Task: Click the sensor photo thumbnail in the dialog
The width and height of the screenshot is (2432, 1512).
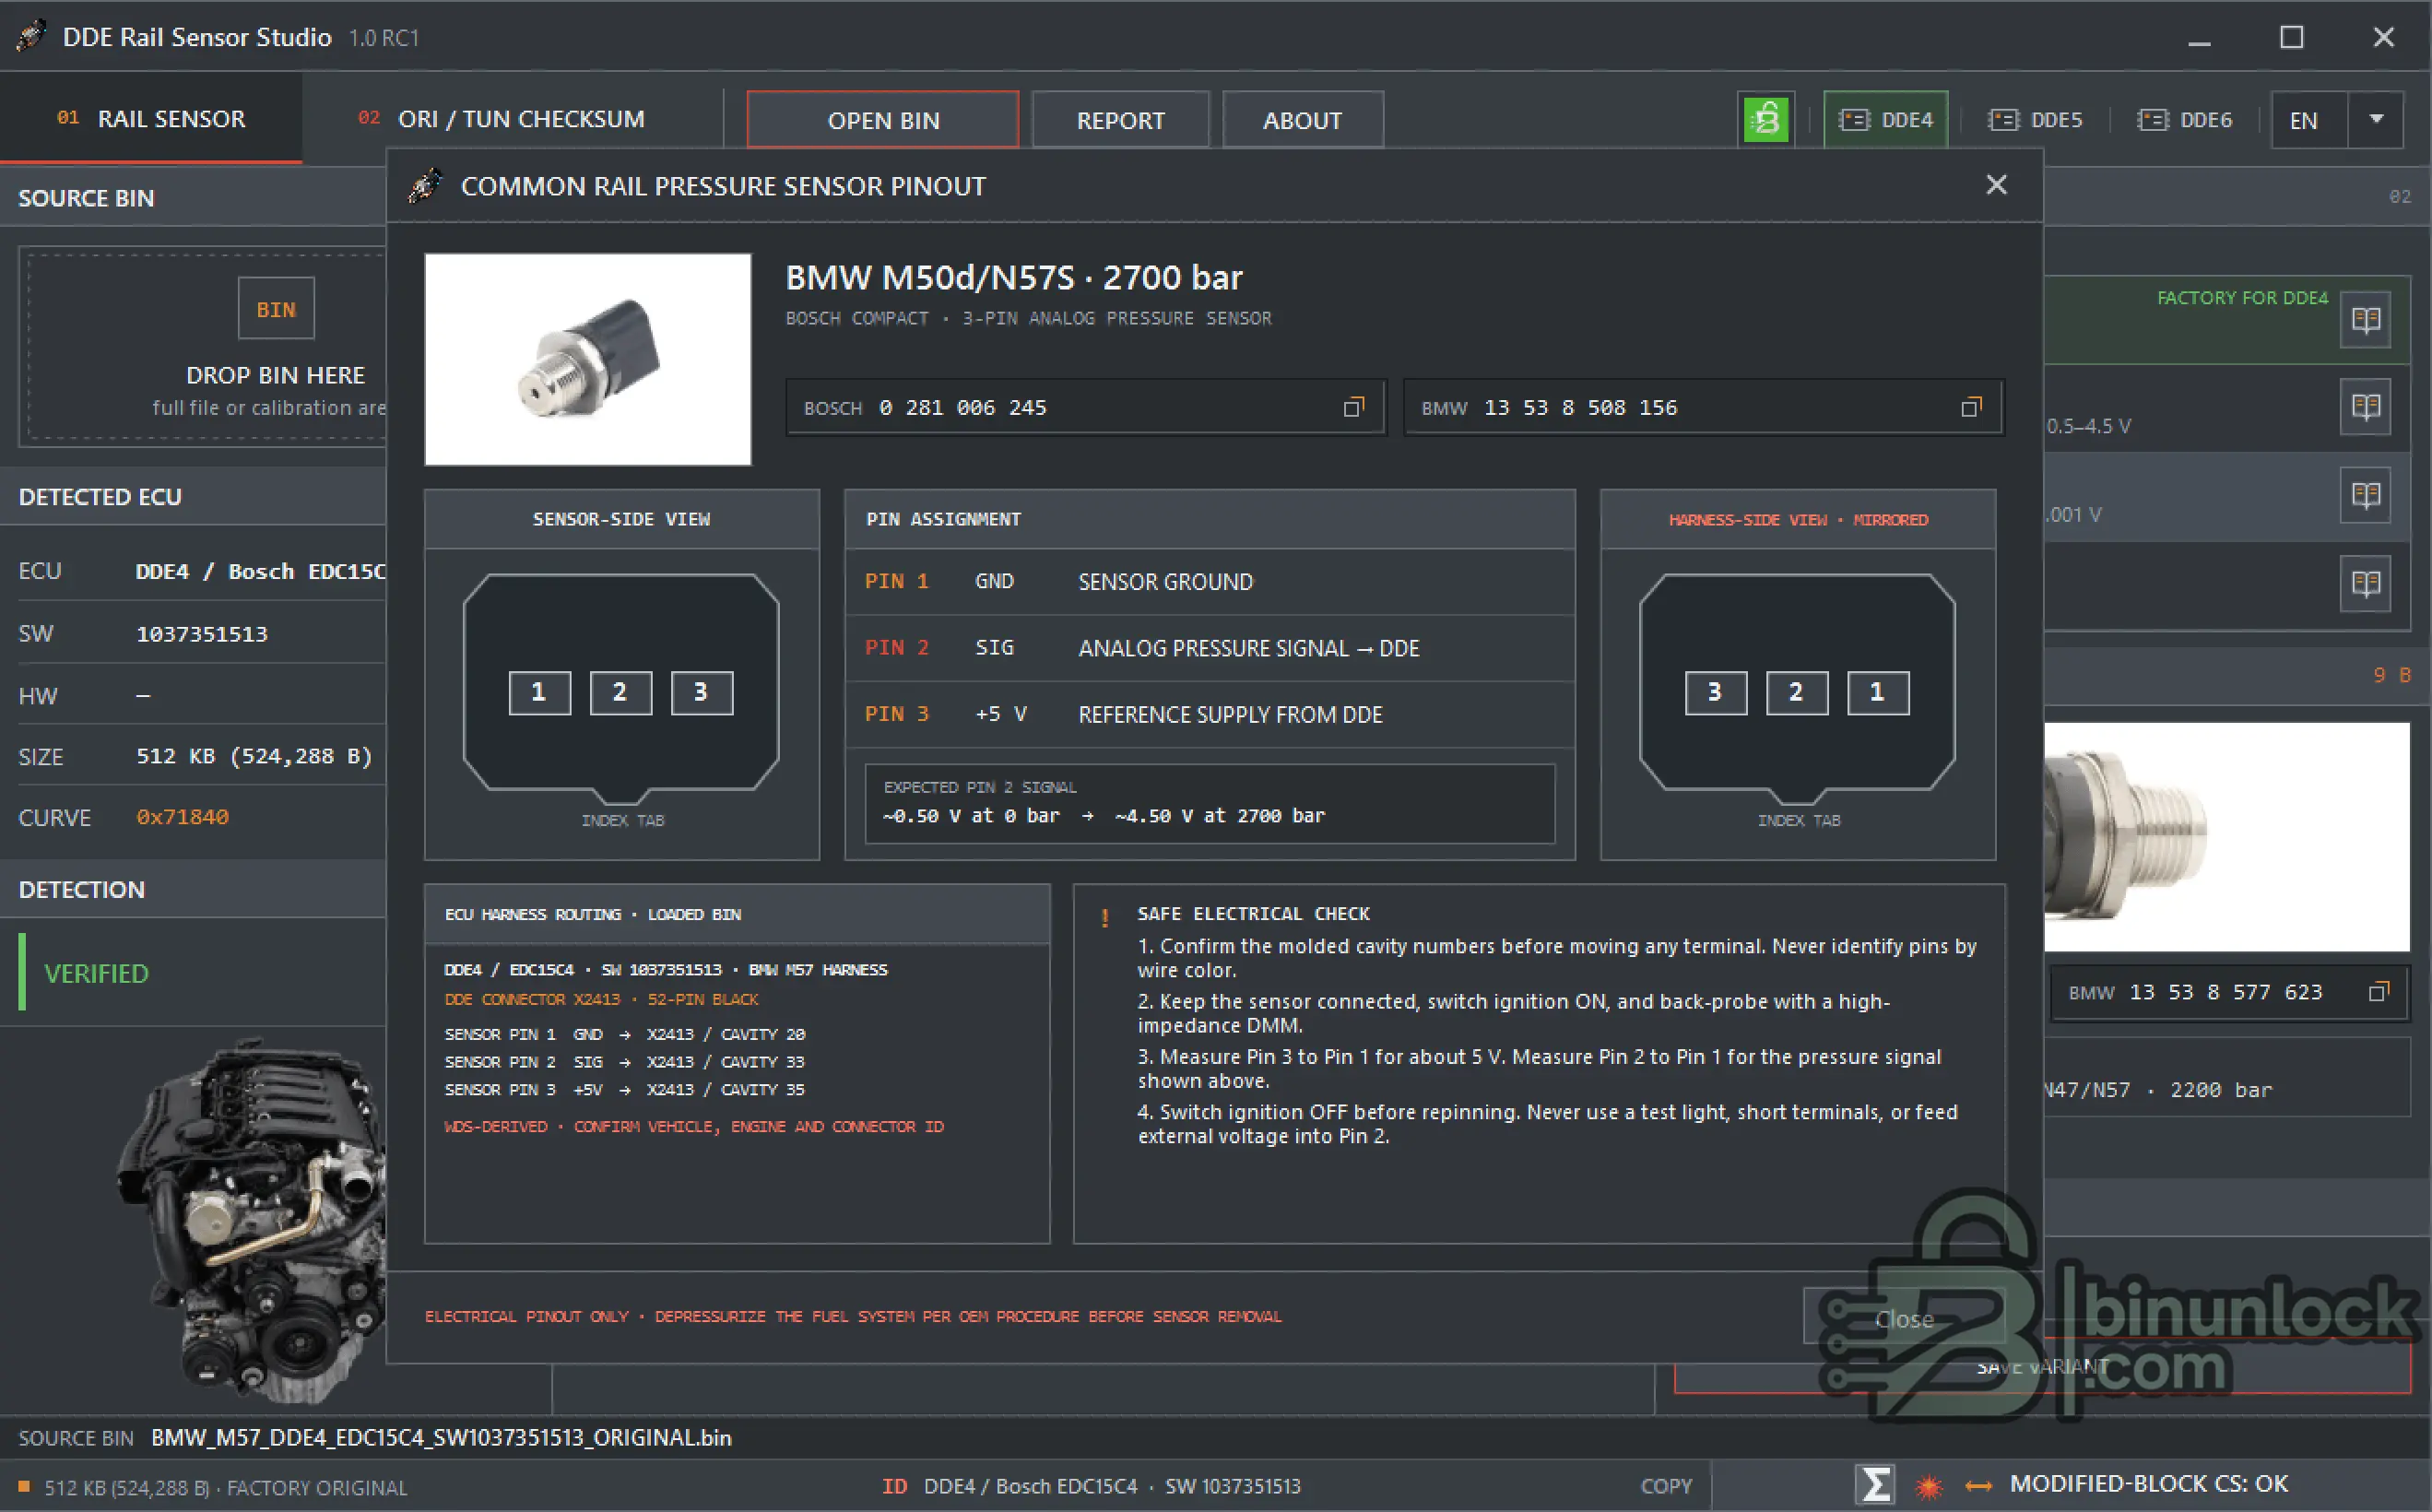Action: [x=588, y=359]
